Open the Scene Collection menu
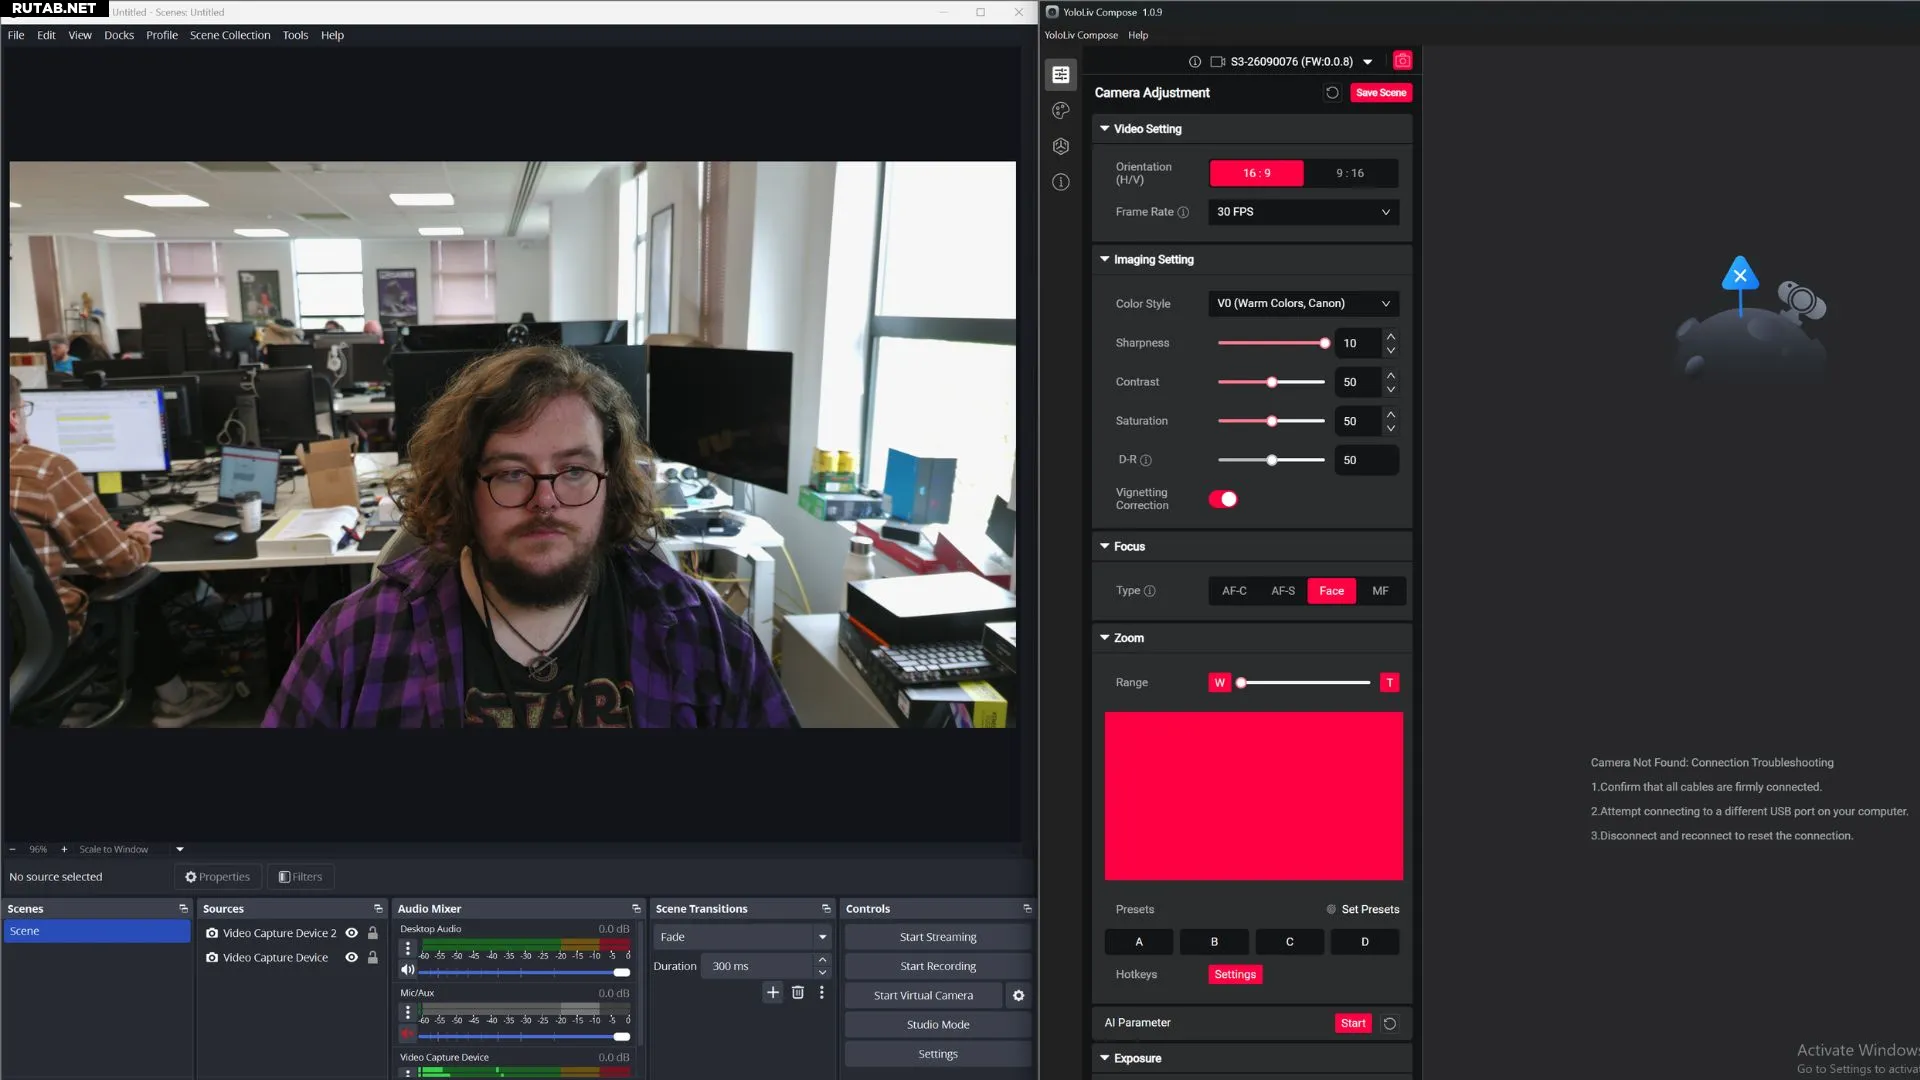 230,35
